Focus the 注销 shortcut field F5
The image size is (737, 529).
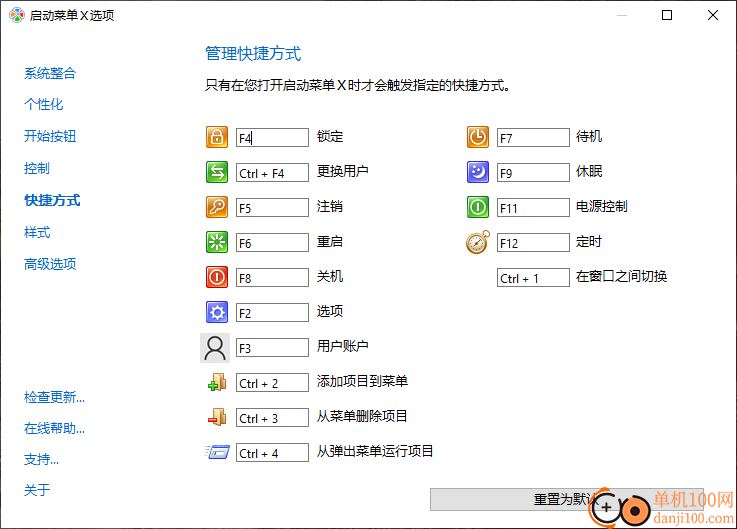tap(272, 208)
